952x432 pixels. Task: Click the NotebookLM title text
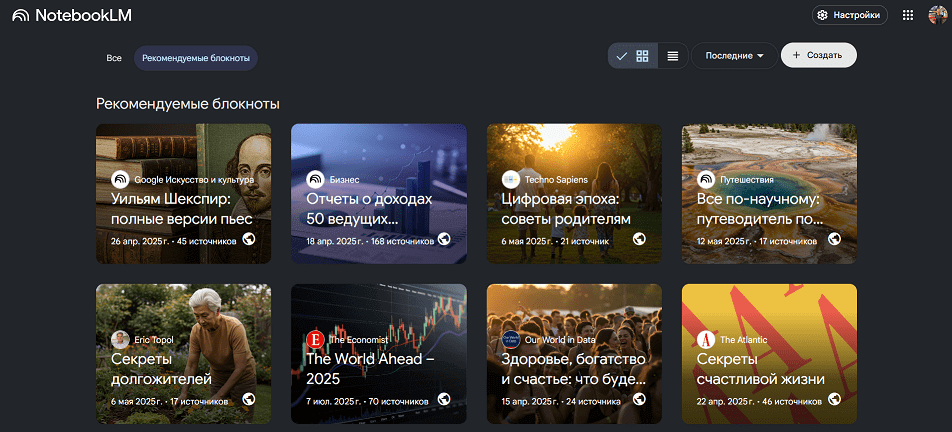(83, 16)
